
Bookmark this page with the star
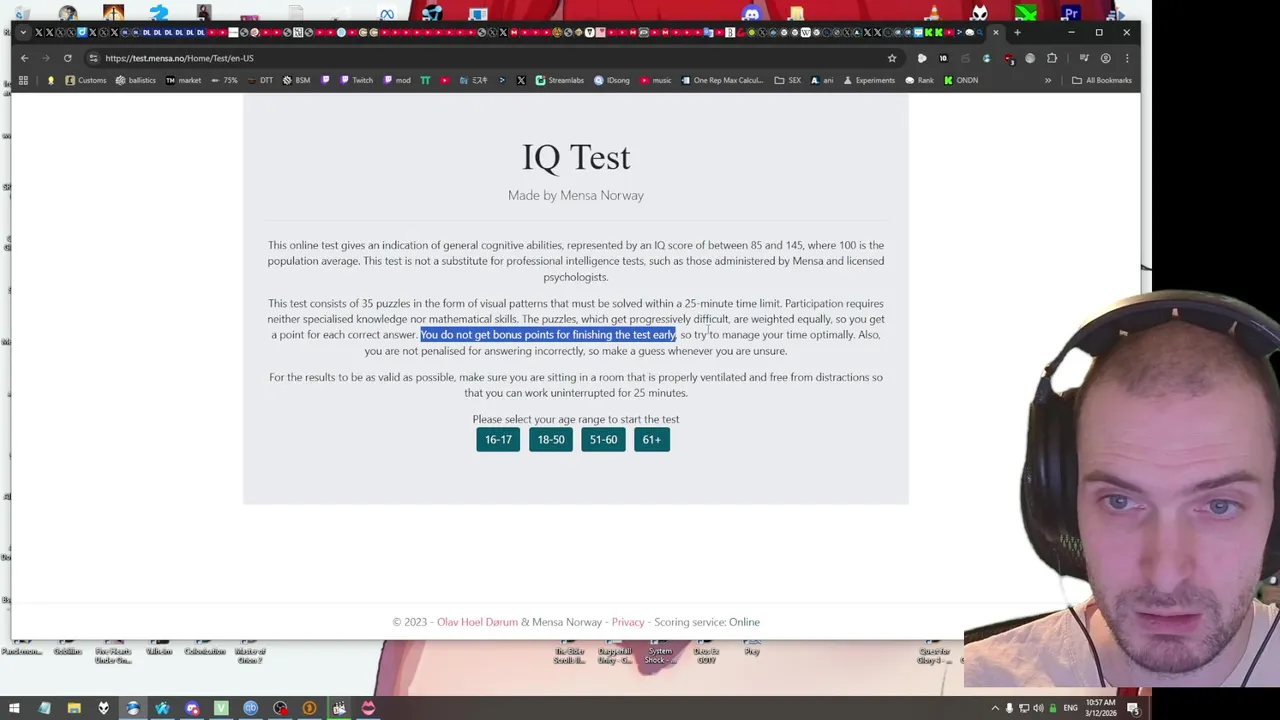(x=892, y=58)
